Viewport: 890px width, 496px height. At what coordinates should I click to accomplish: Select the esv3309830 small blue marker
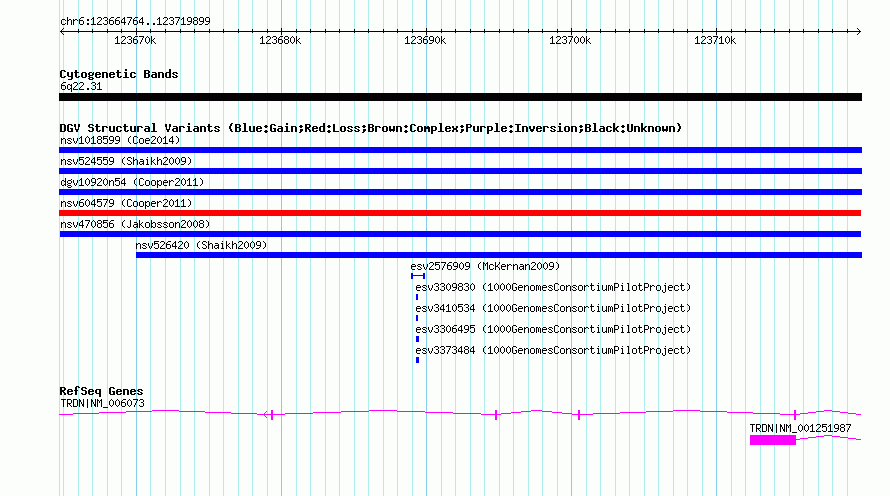point(417,297)
